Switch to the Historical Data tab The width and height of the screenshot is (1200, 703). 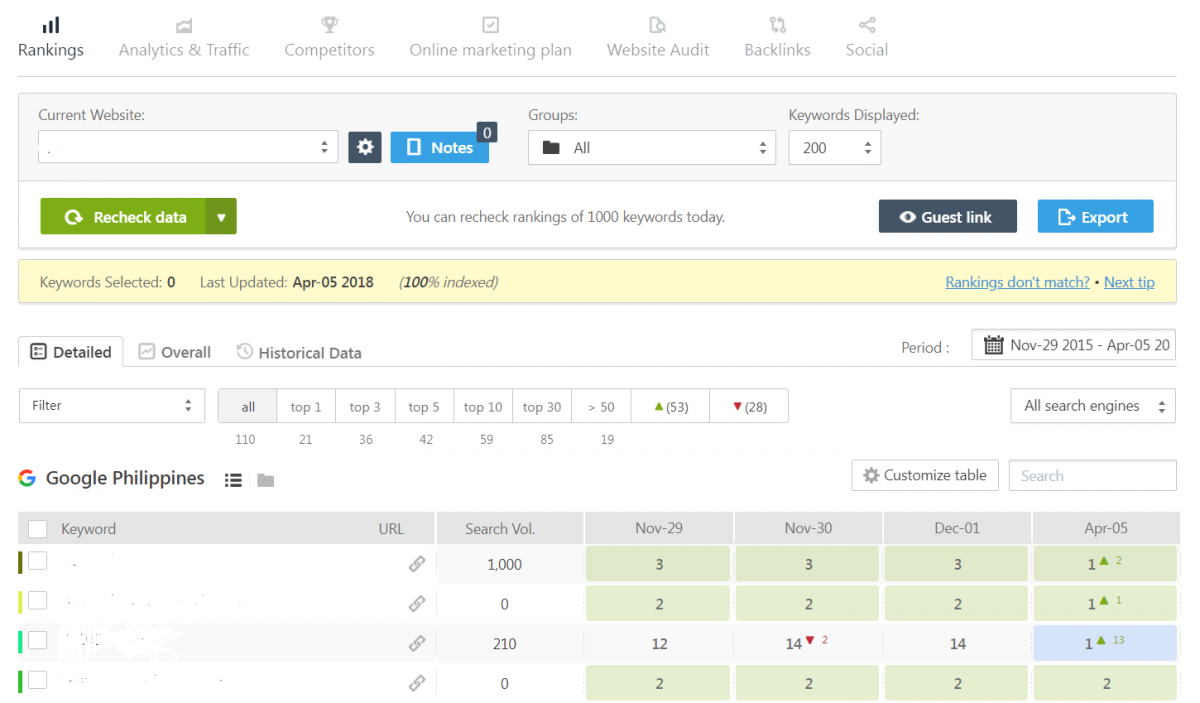pyautogui.click(x=299, y=352)
